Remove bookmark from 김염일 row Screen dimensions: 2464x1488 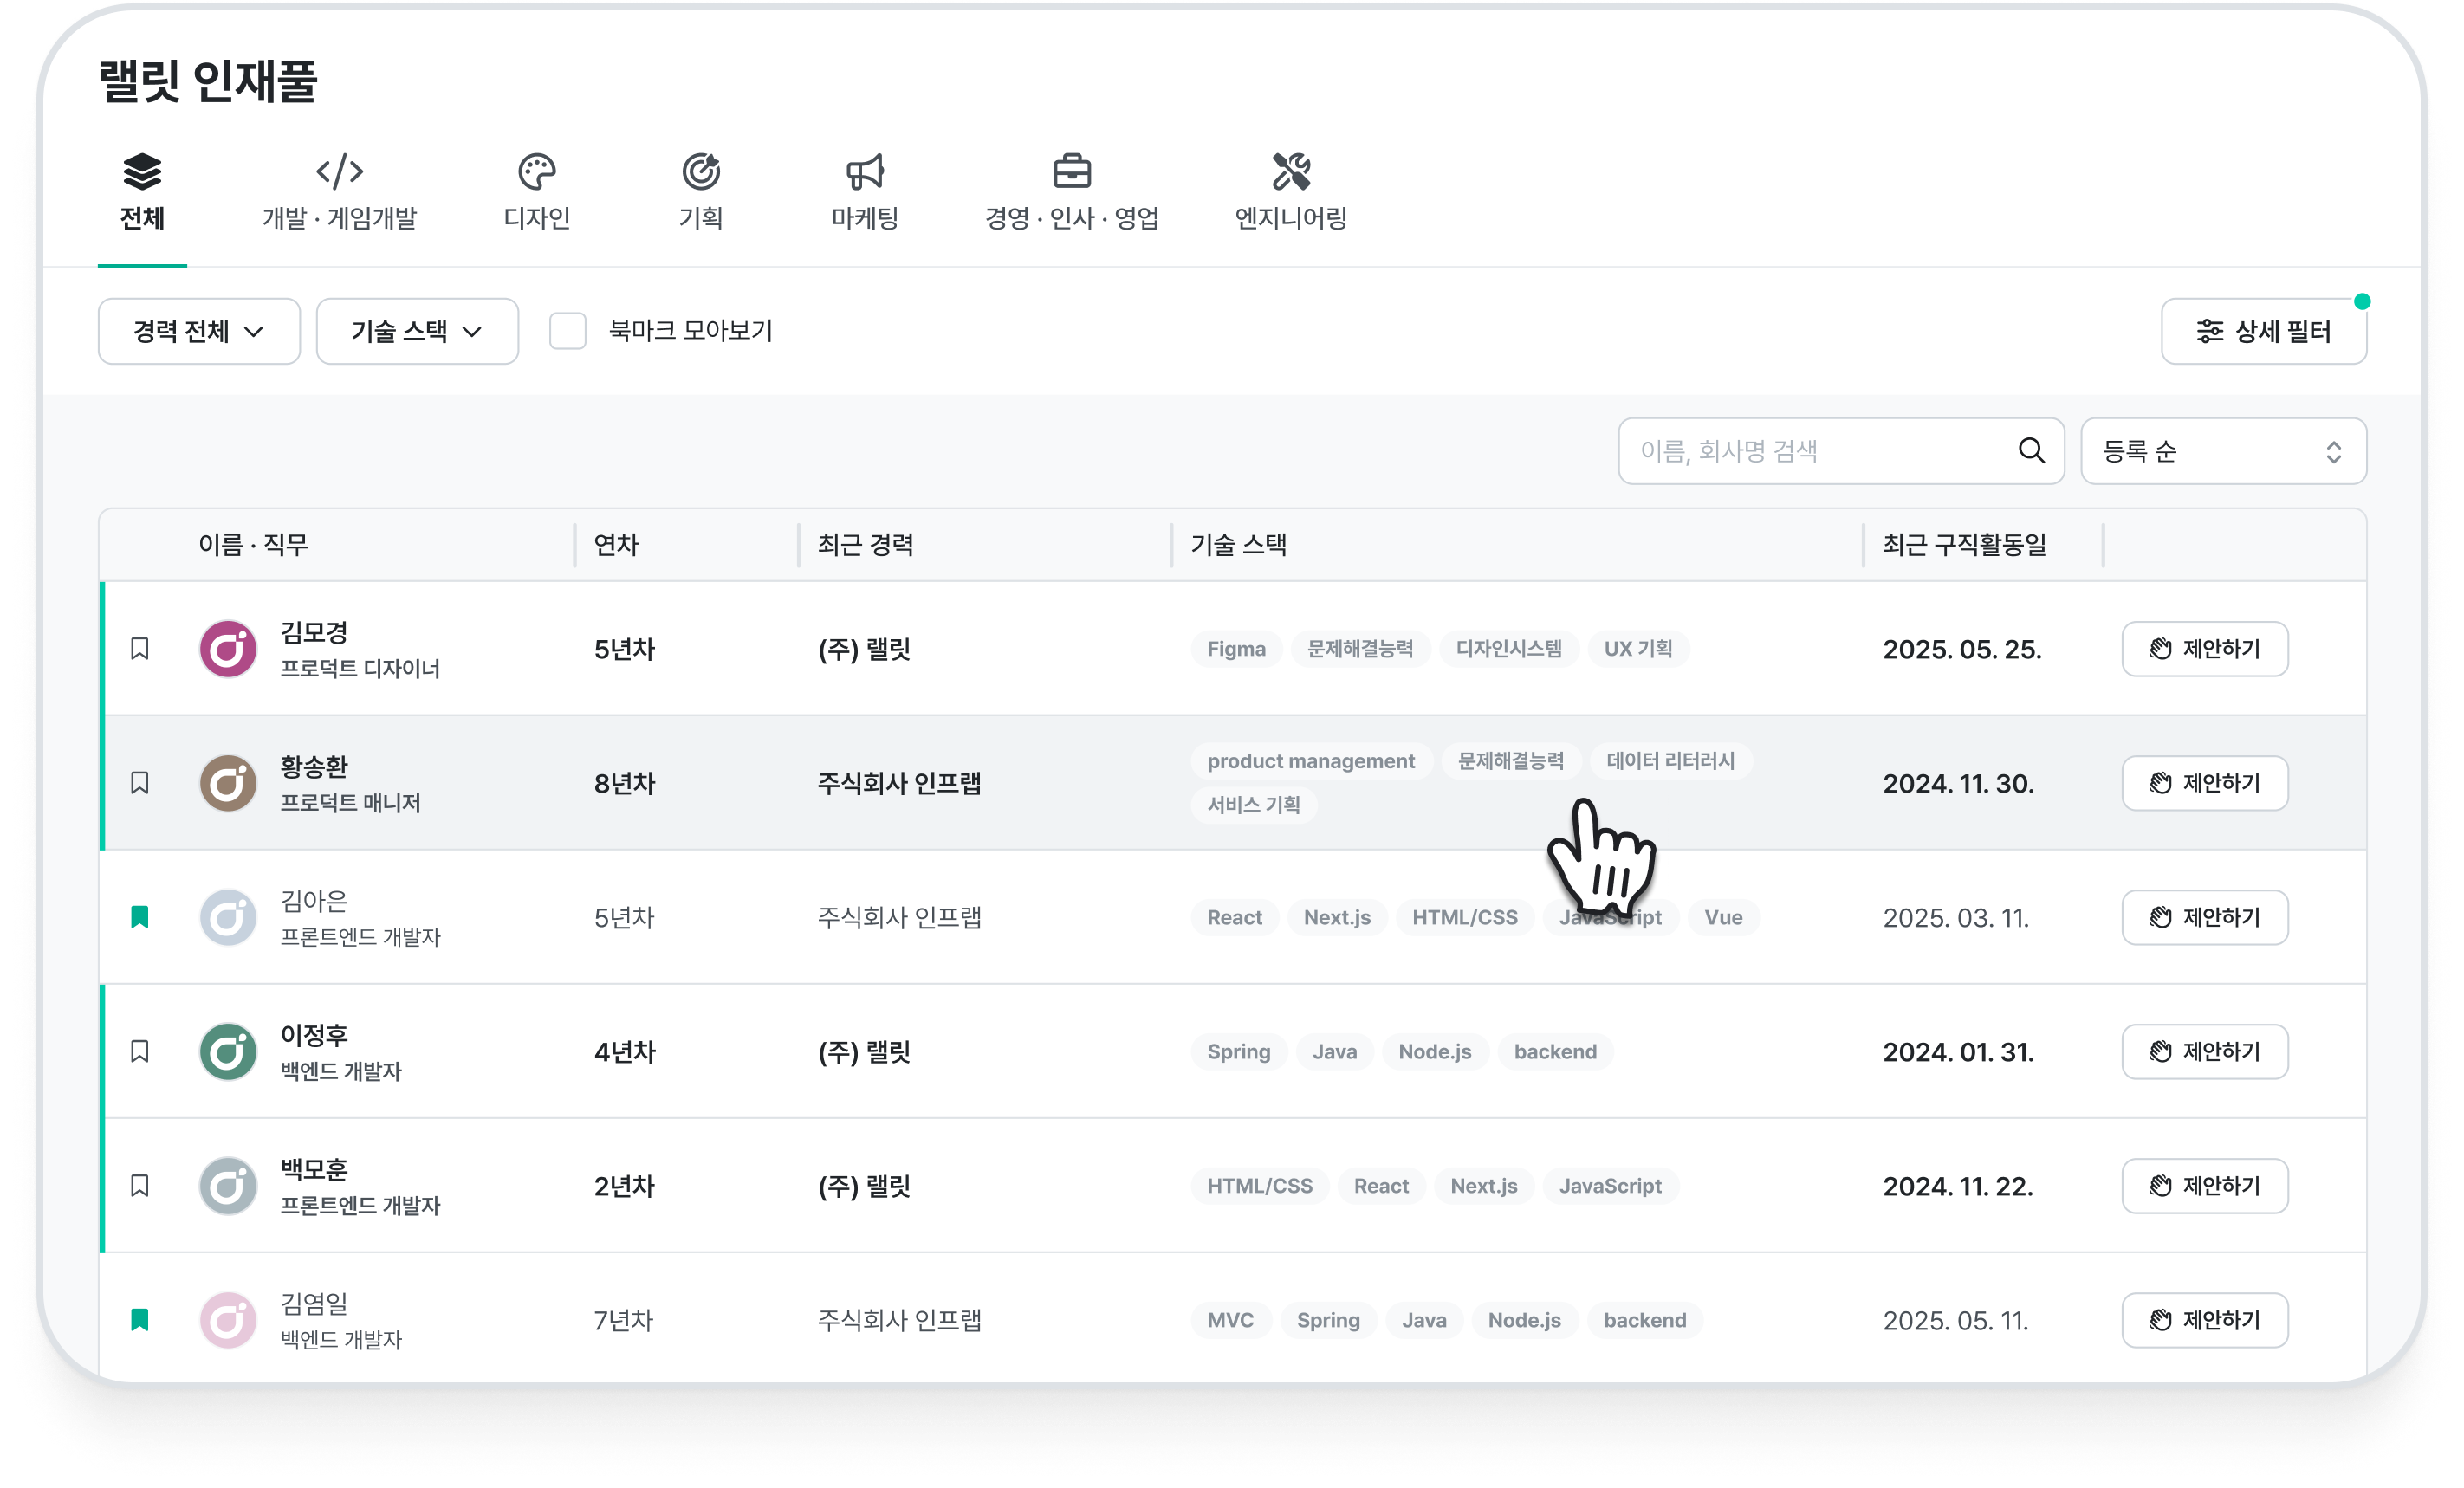[x=140, y=1320]
